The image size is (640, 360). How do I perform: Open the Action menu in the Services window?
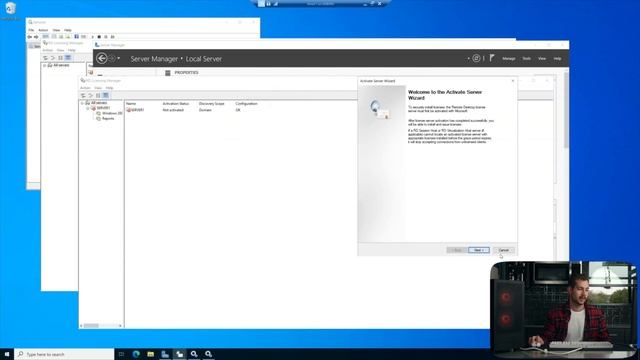pos(43,30)
